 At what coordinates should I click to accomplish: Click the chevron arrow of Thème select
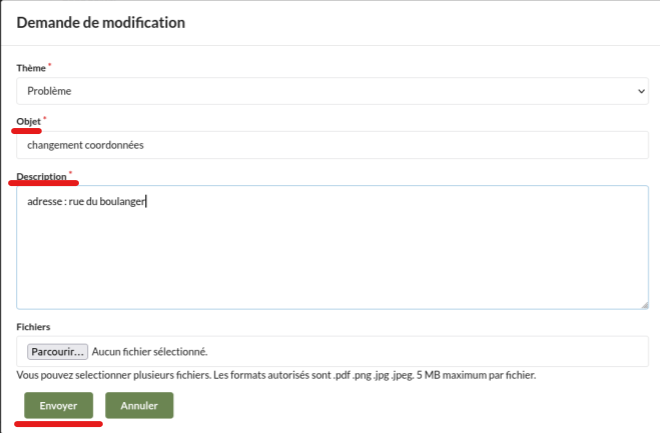[641, 91]
